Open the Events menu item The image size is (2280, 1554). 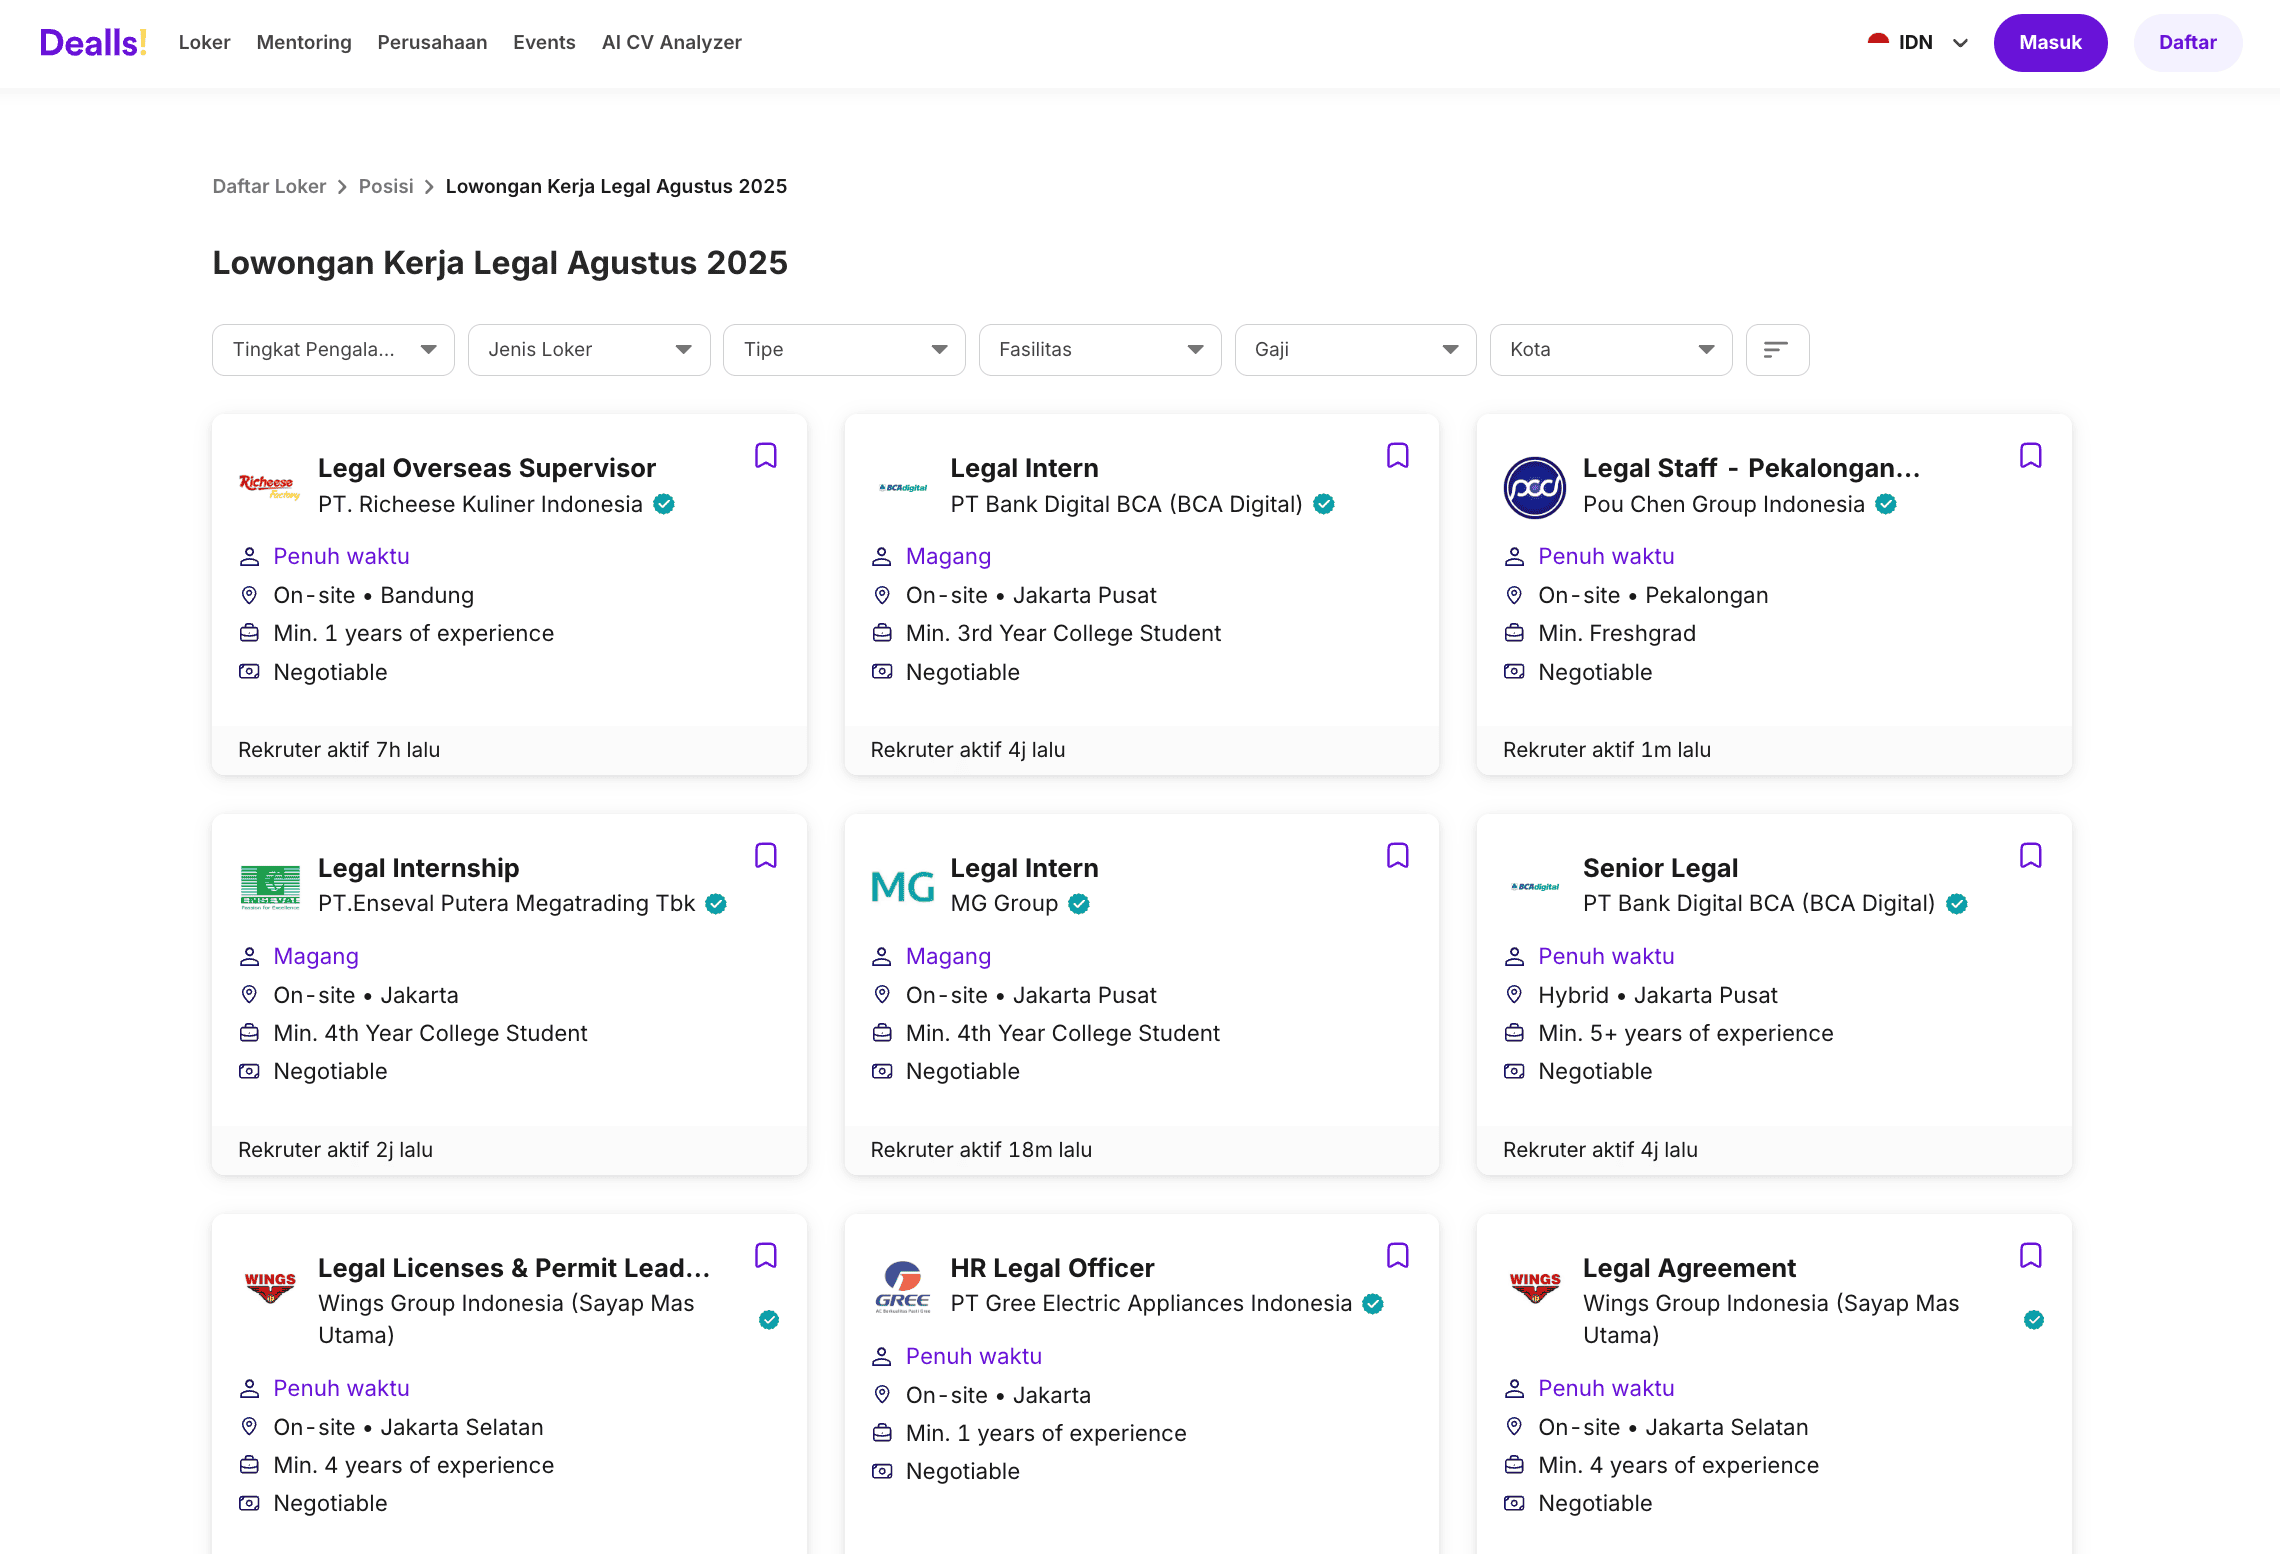coord(544,43)
